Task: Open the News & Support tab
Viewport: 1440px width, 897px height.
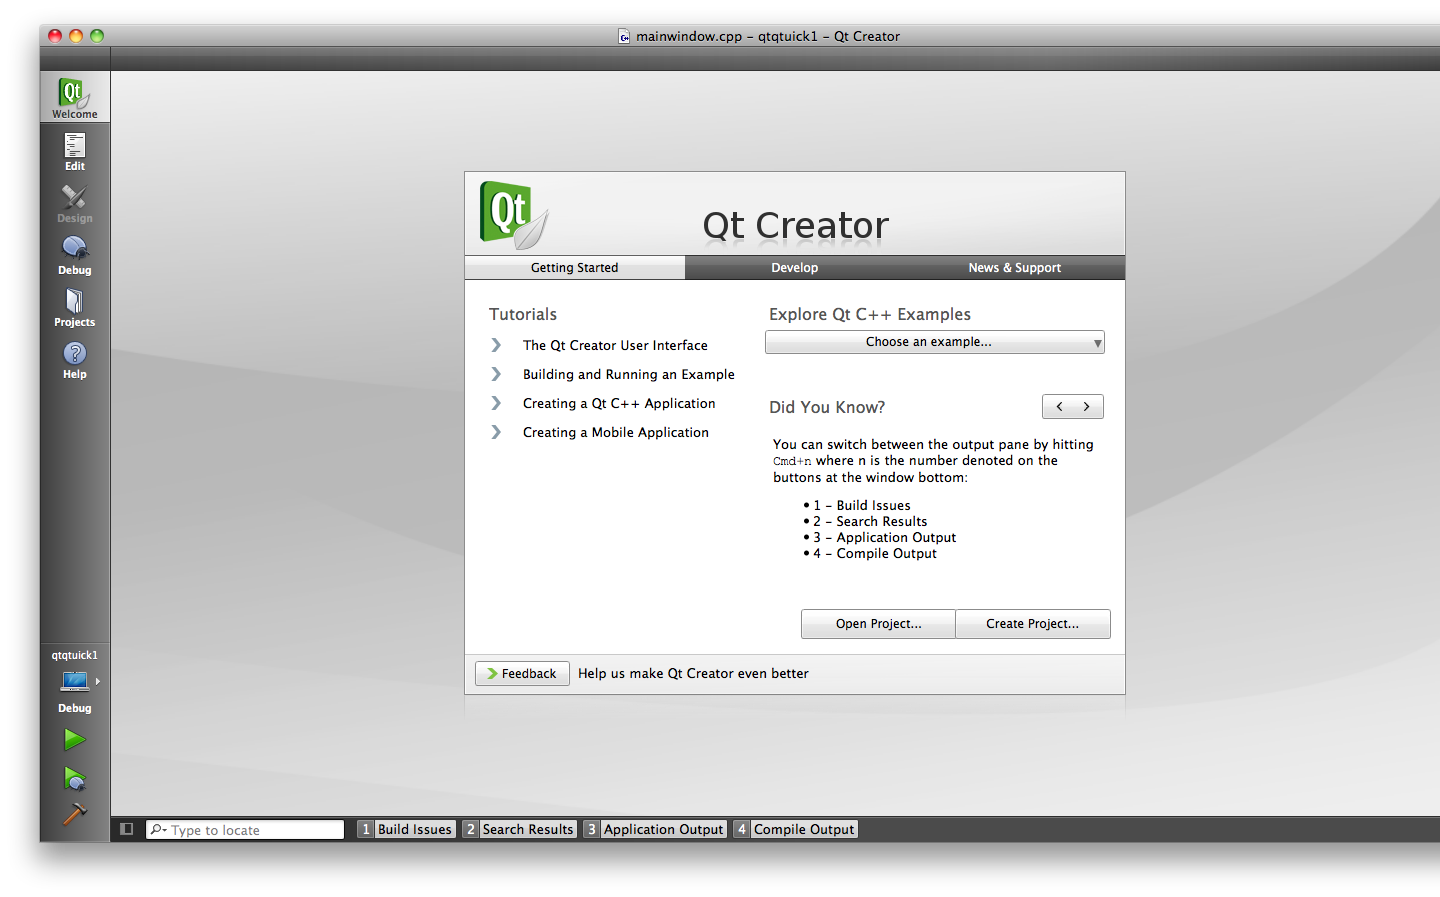Action: 1014,267
